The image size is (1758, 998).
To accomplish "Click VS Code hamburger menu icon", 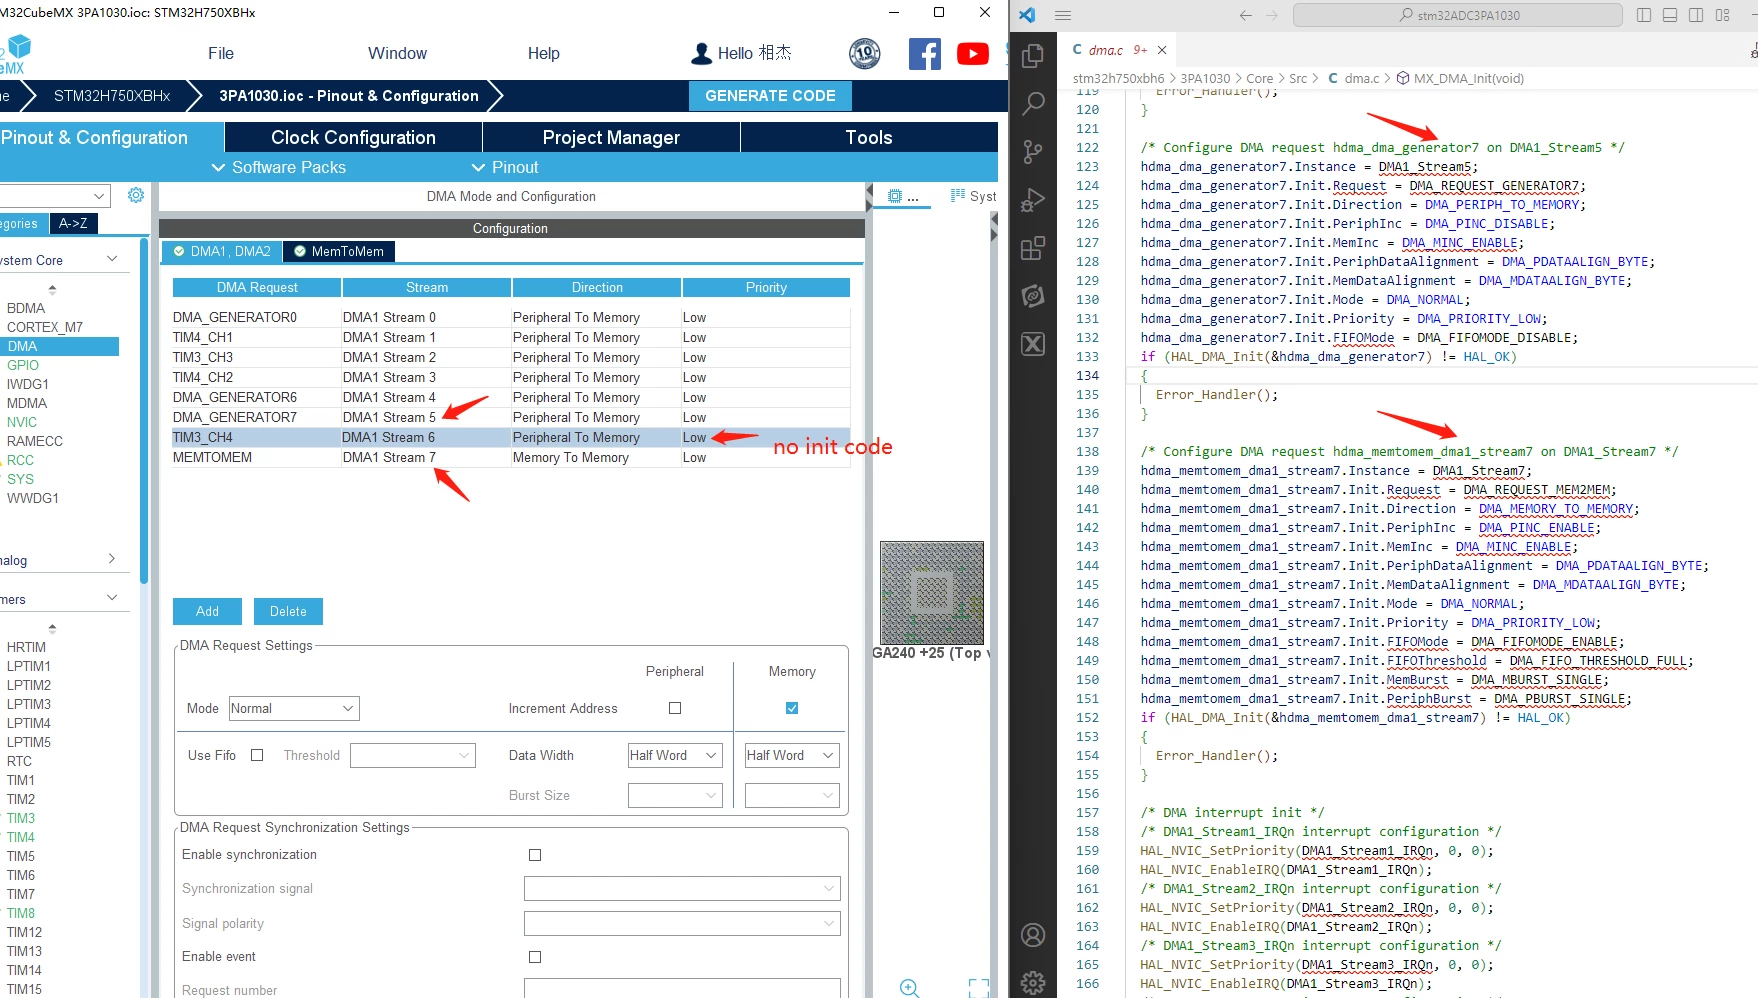I will click(1063, 15).
